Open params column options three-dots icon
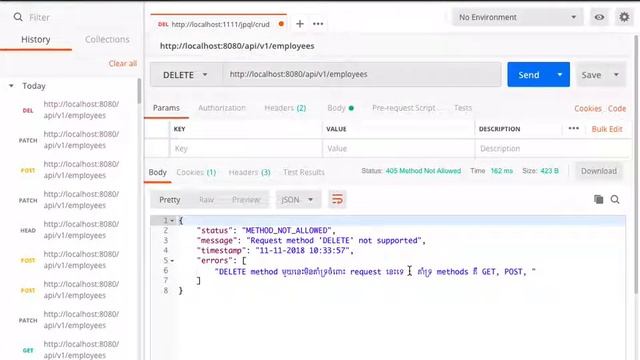This screenshot has height=360, width=640. pos(573,129)
